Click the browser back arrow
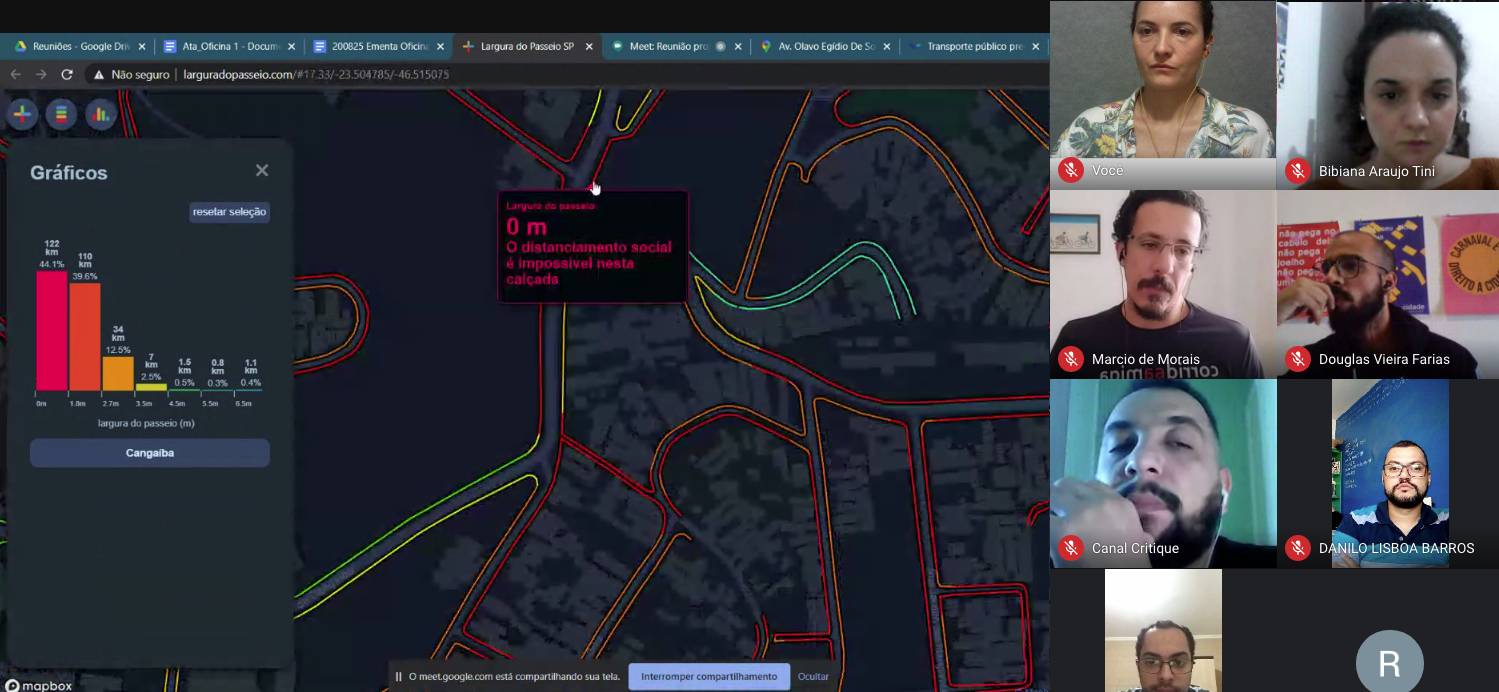1499x692 pixels. pyautogui.click(x=15, y=74)
